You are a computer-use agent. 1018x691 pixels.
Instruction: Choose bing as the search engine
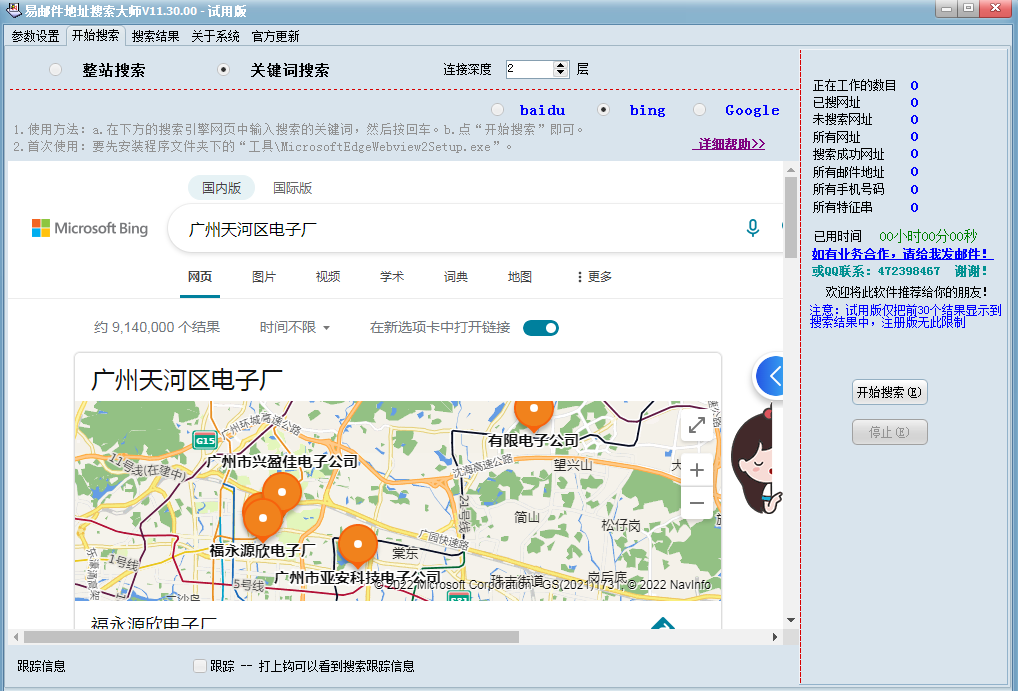(x=603, y=110)
